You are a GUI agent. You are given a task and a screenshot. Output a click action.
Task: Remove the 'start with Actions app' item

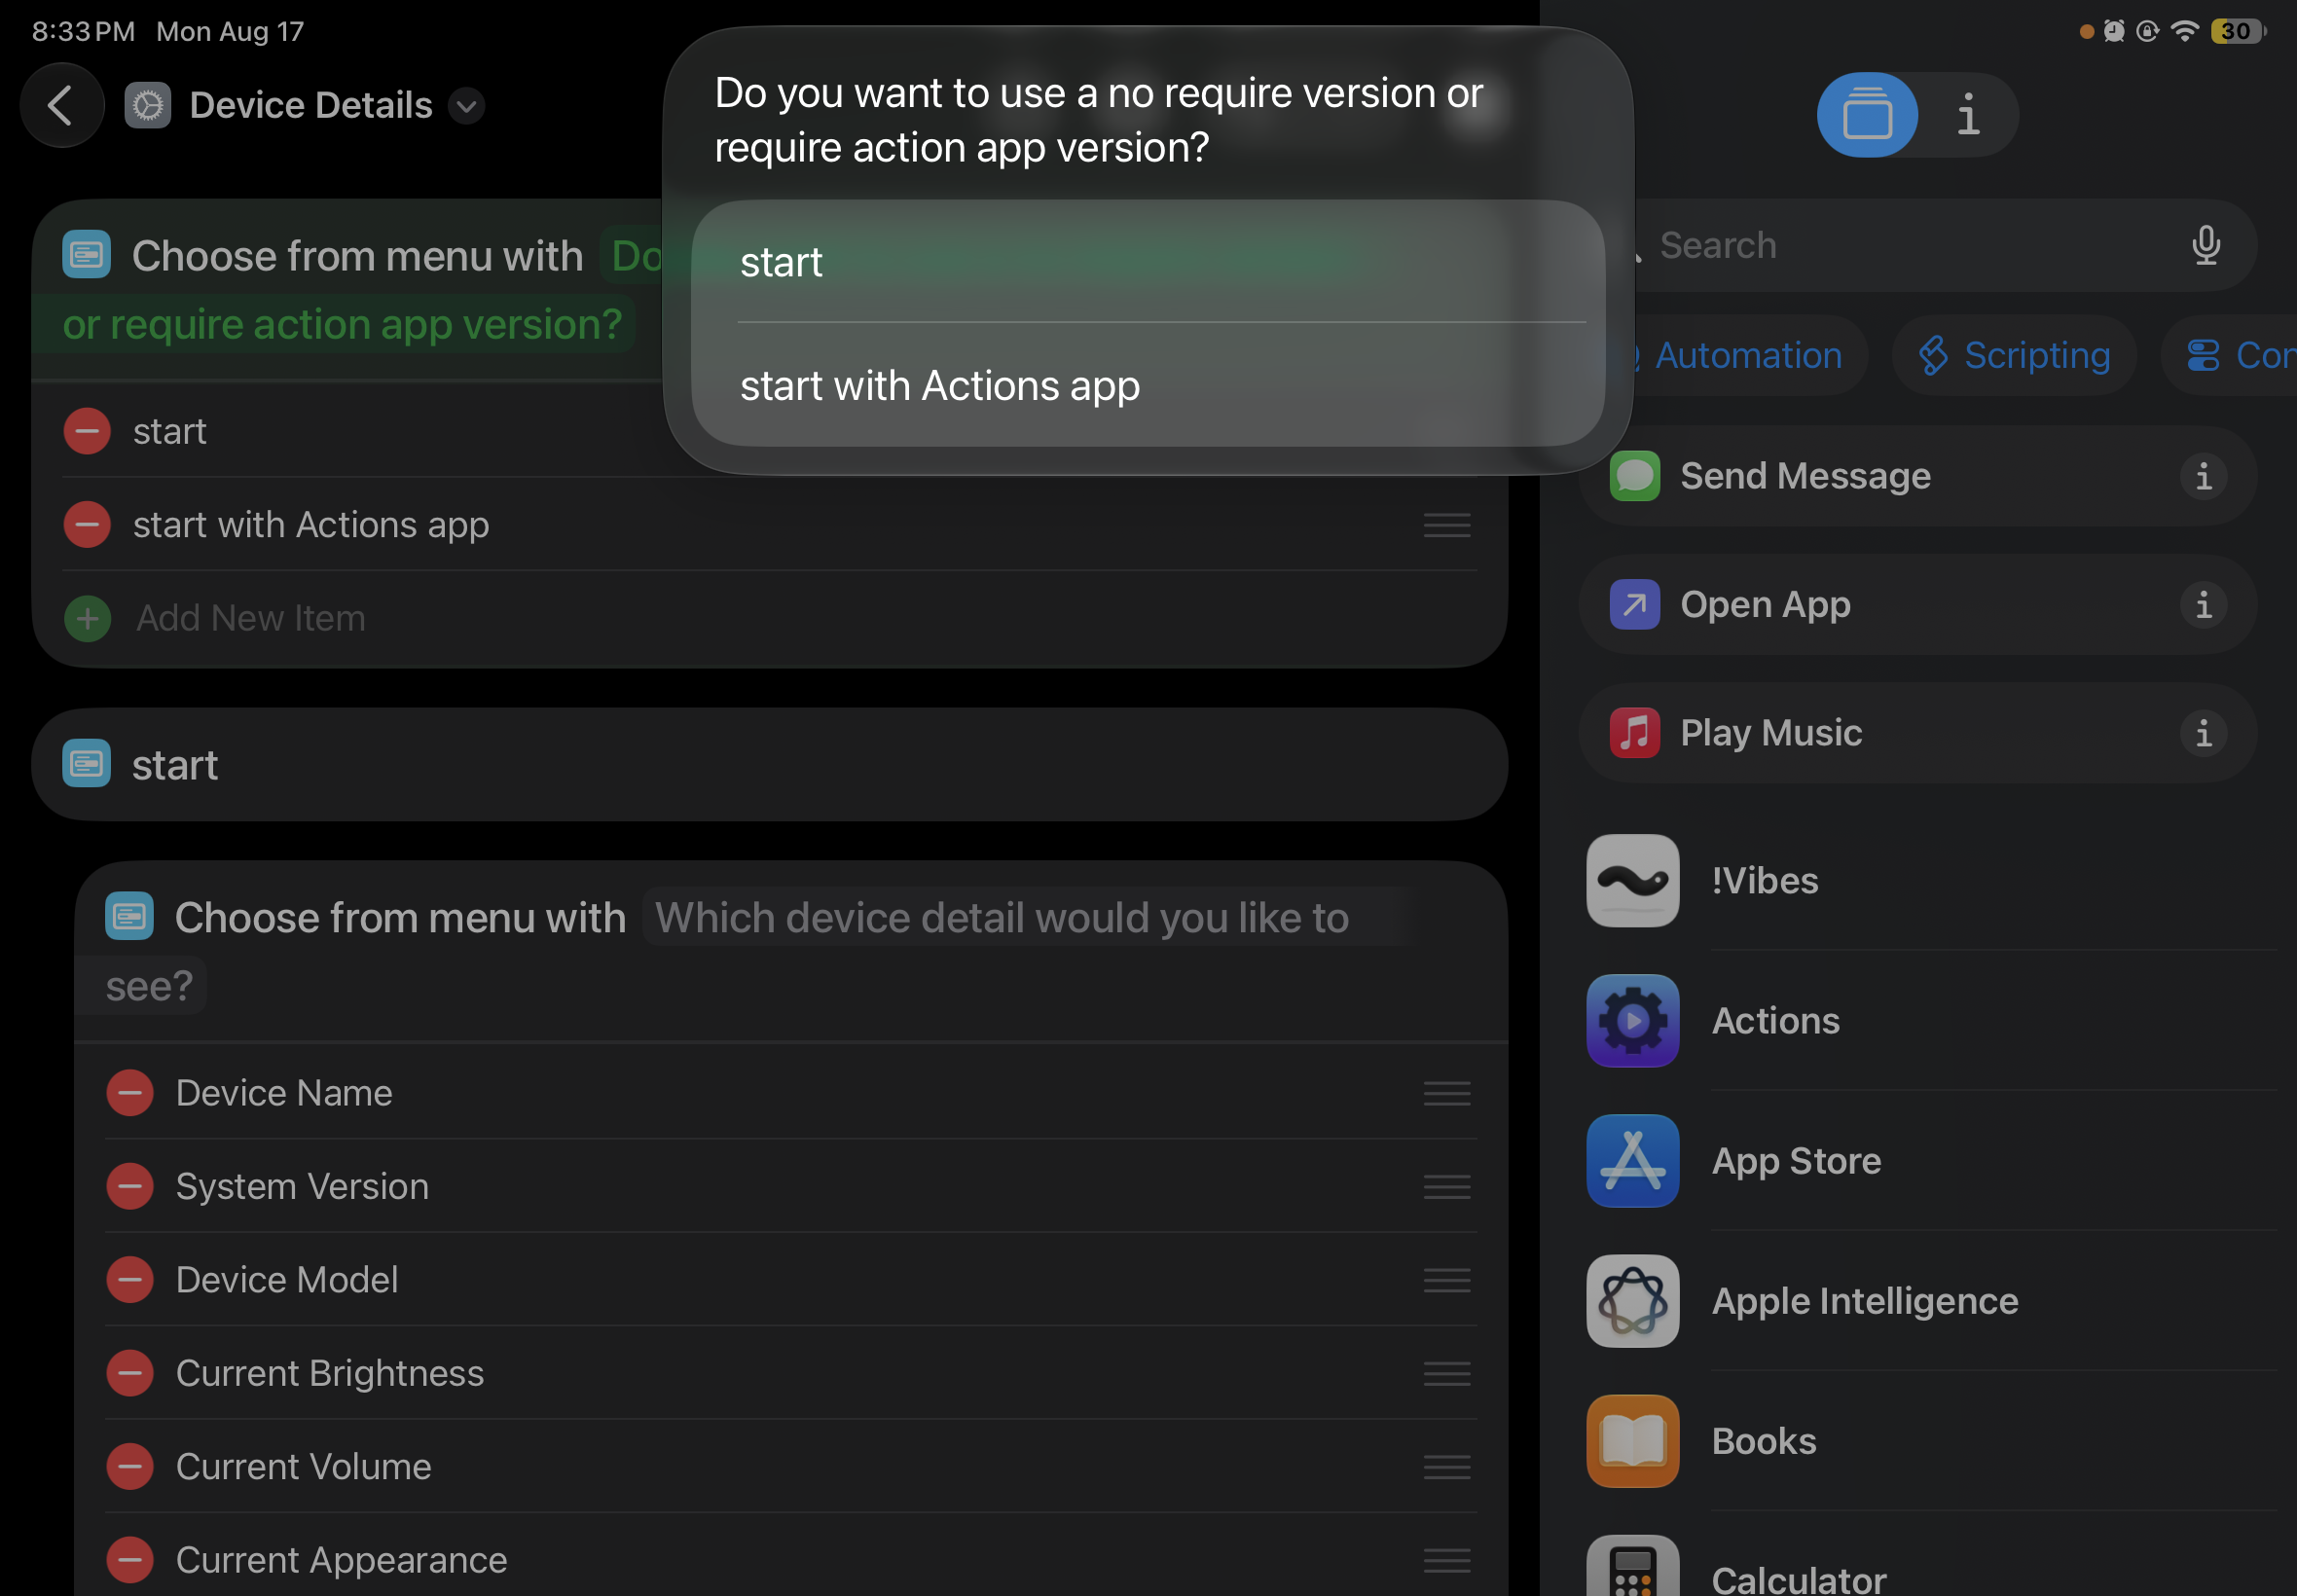pos(87,525)
